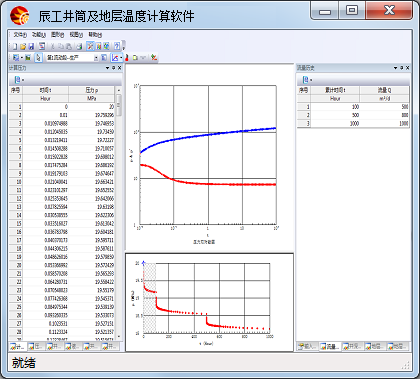The width and height of the screenshot is (420, 380).
Task: Click the red thermometer temperature icon
Action: 127,58
